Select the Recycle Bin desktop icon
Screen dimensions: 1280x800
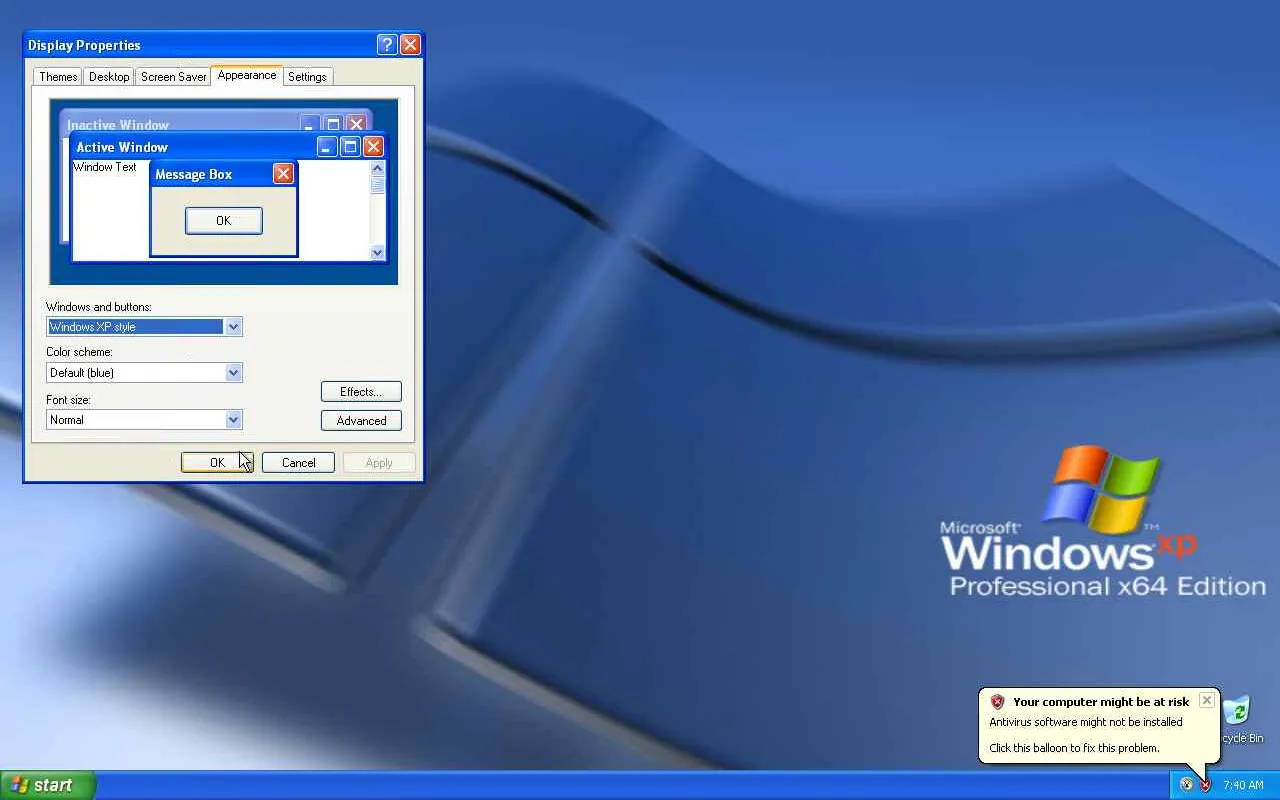(x=1240, y=720)
